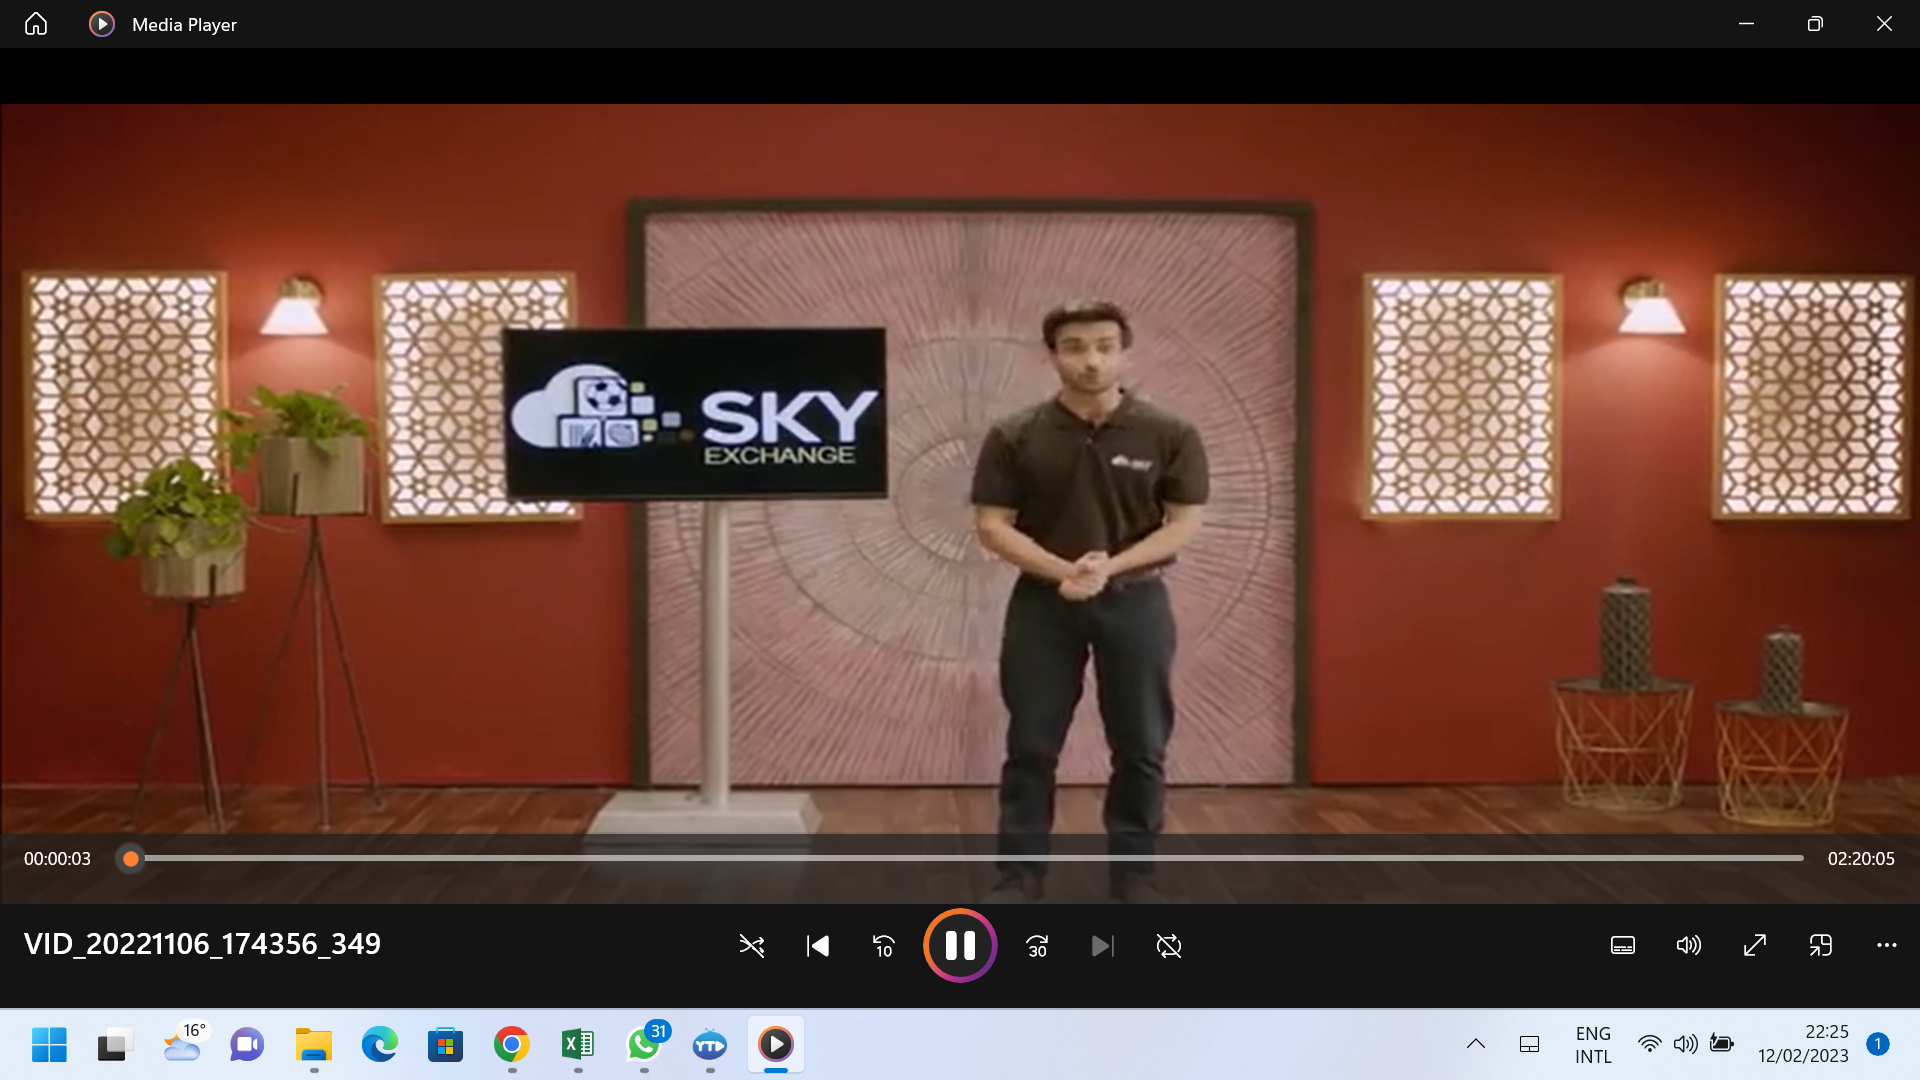The height and width of the screenshot is (1080, 1920).
Task: Click the orange seek bar handle
Action: [x=130, y=859]
